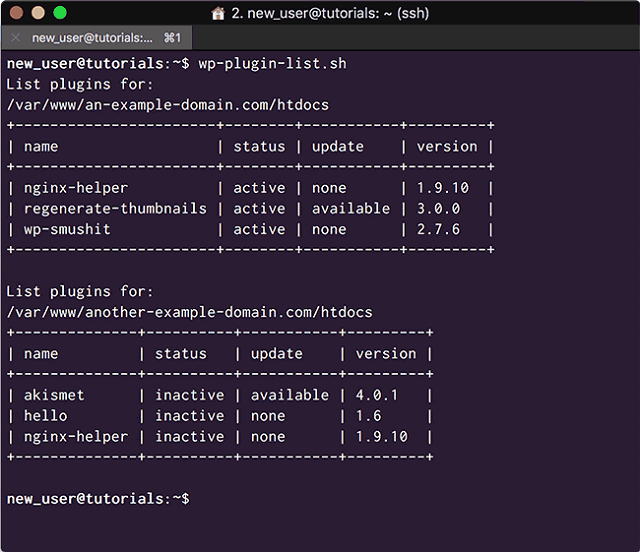Click 'none' update in hello row
The width and height of the screenshot is (640, 552).
pyautogui.click(x=268, y=416)
